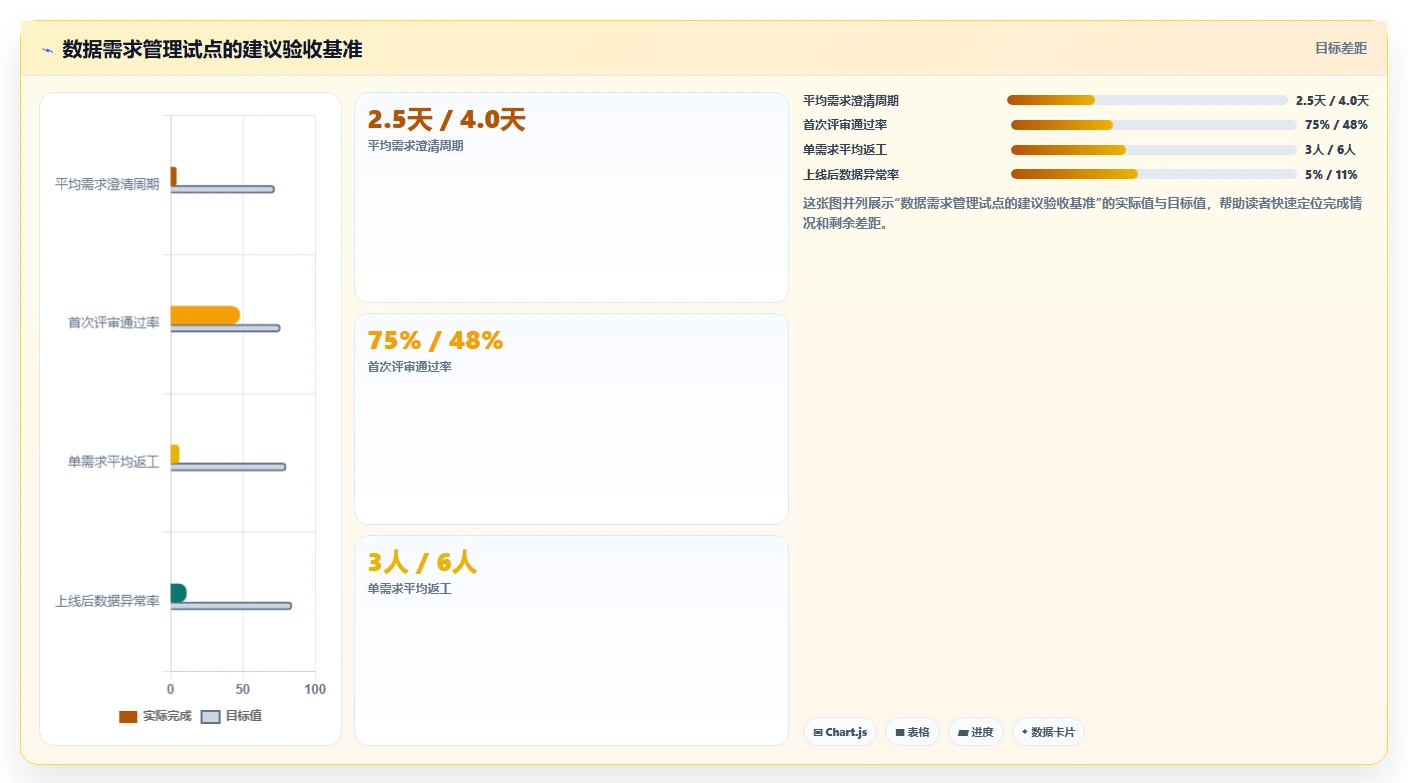Screen dimensions: 1408x783
Task: Click the 首次评审通过率 progress row label
Action: (845, 125)
